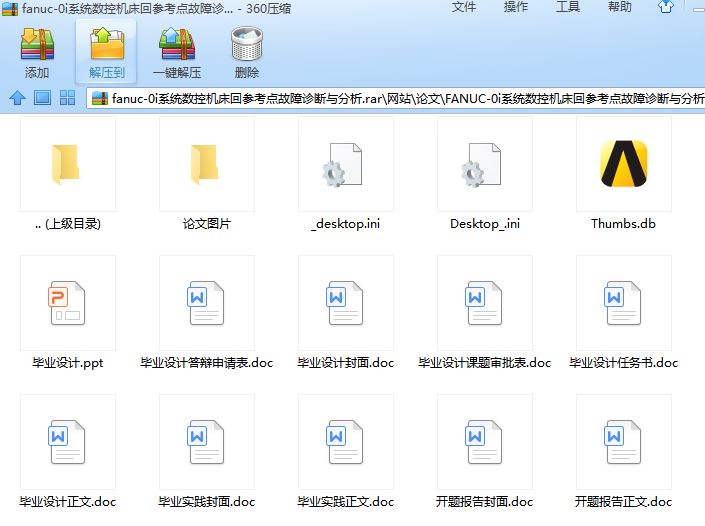
Task: Select the 开题报告封面.doc document icon
Action: pos(485,442)
